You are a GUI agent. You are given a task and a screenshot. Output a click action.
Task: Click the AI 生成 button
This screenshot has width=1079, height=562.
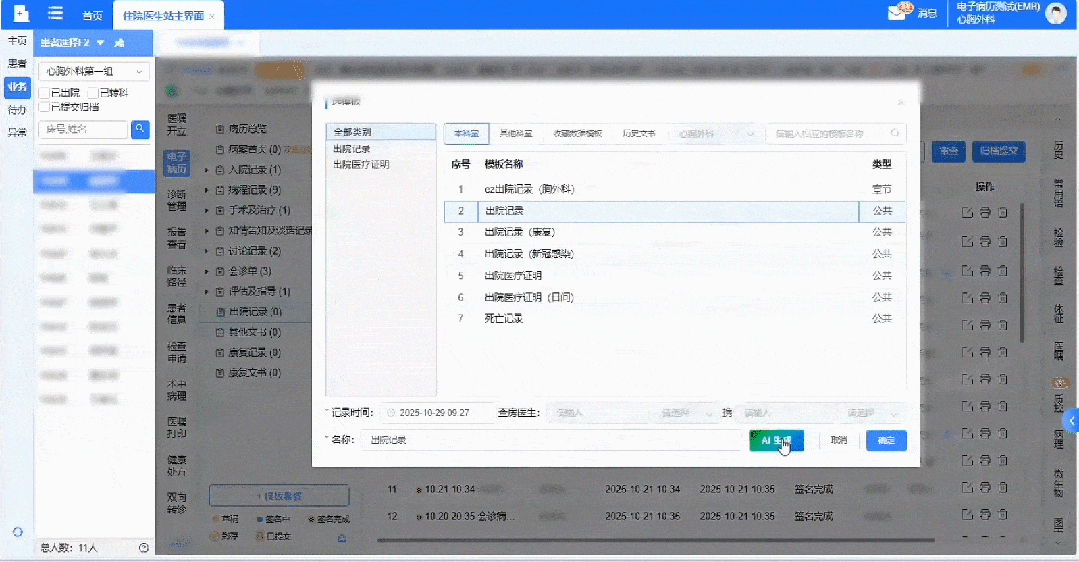776,440
